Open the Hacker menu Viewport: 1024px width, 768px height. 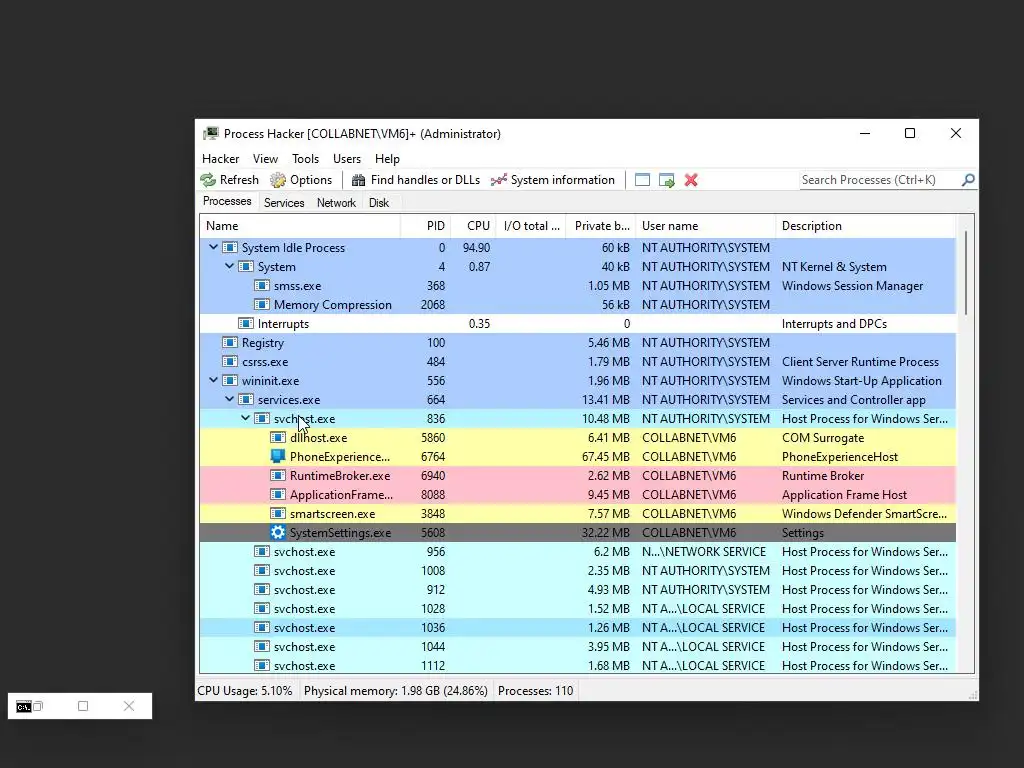tap(221, 159)
